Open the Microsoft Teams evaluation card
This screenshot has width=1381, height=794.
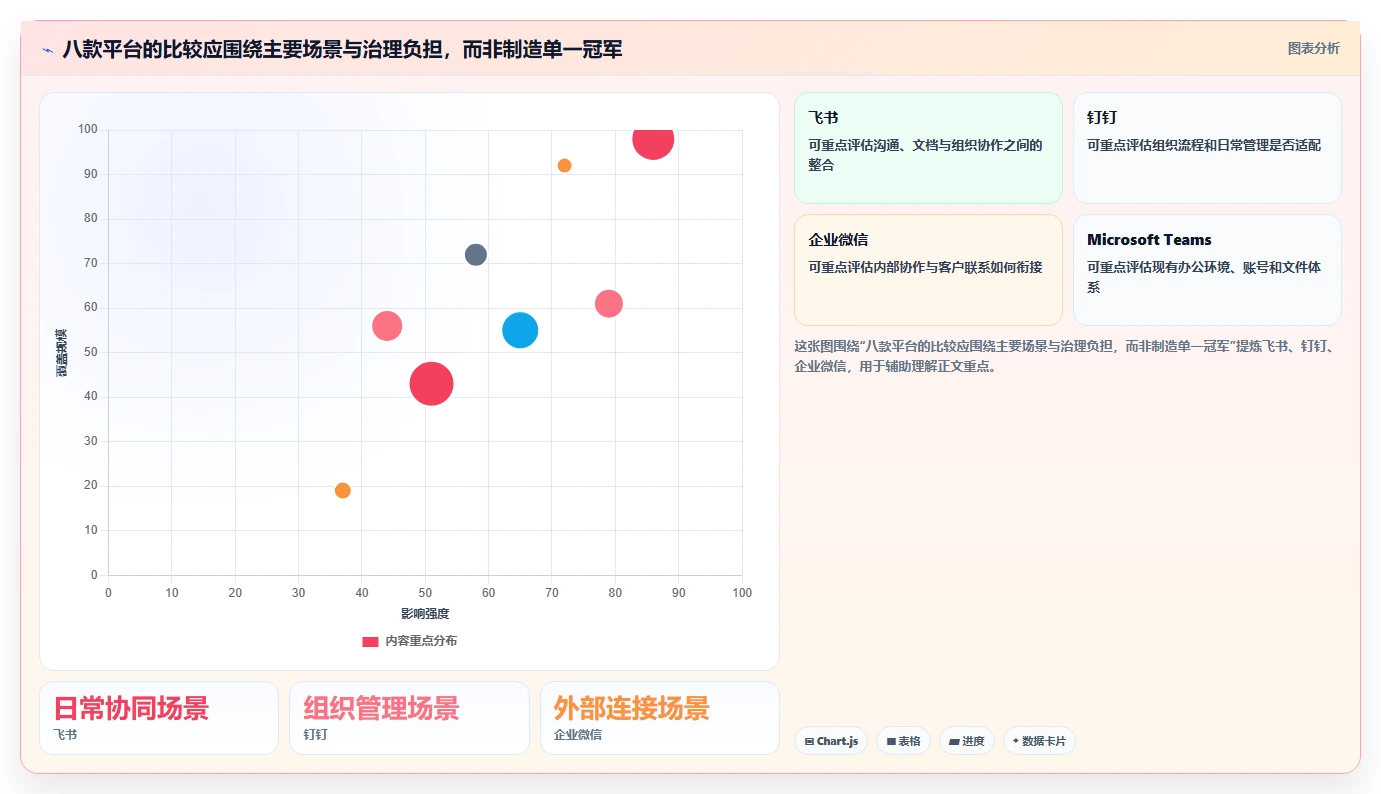pos(1207,270)
